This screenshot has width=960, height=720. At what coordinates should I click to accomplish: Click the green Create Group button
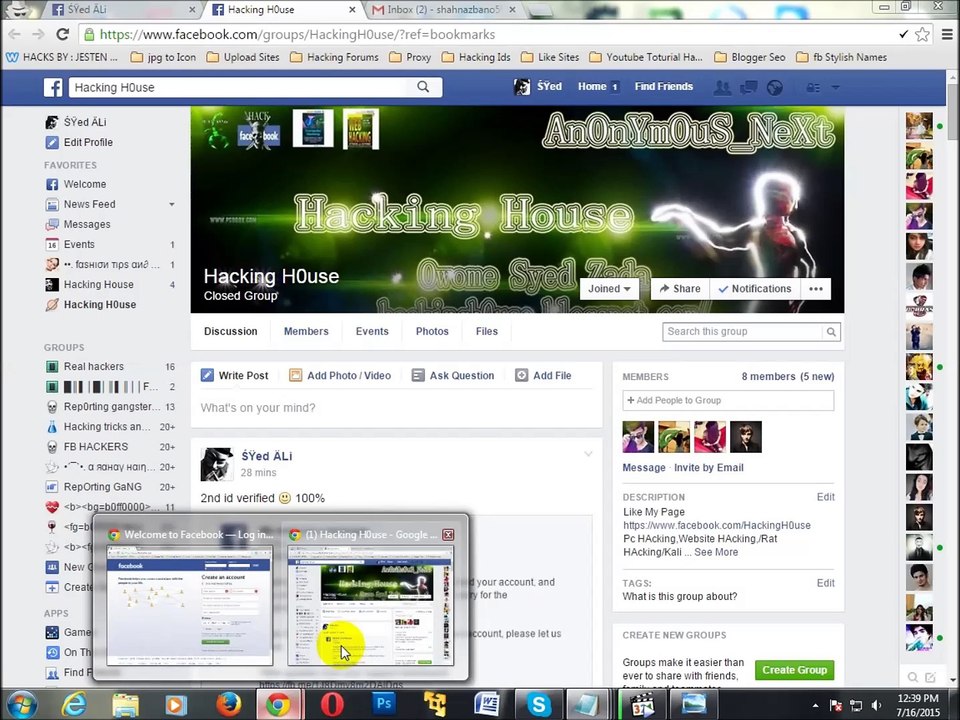coord(794,670)
